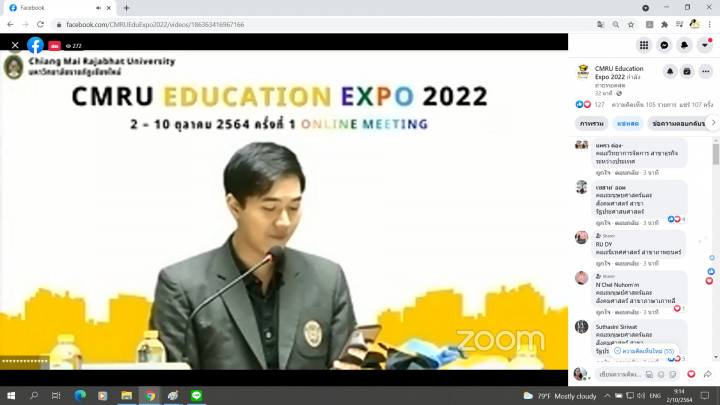Open Facebook notifications bell in top bar

point(684,45)
